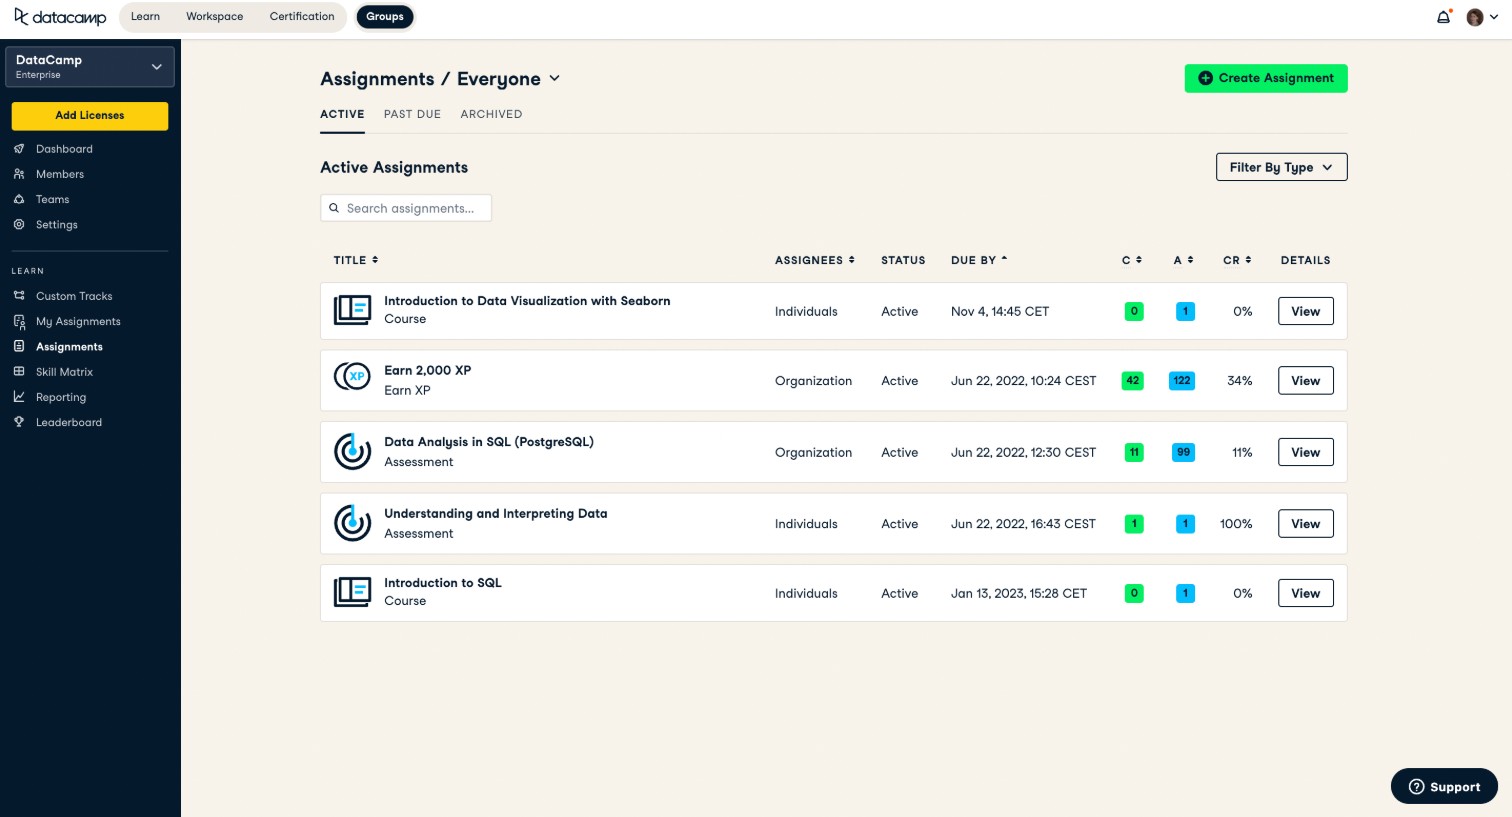Click the Data Analysis in SQL assessment icon

352,451
